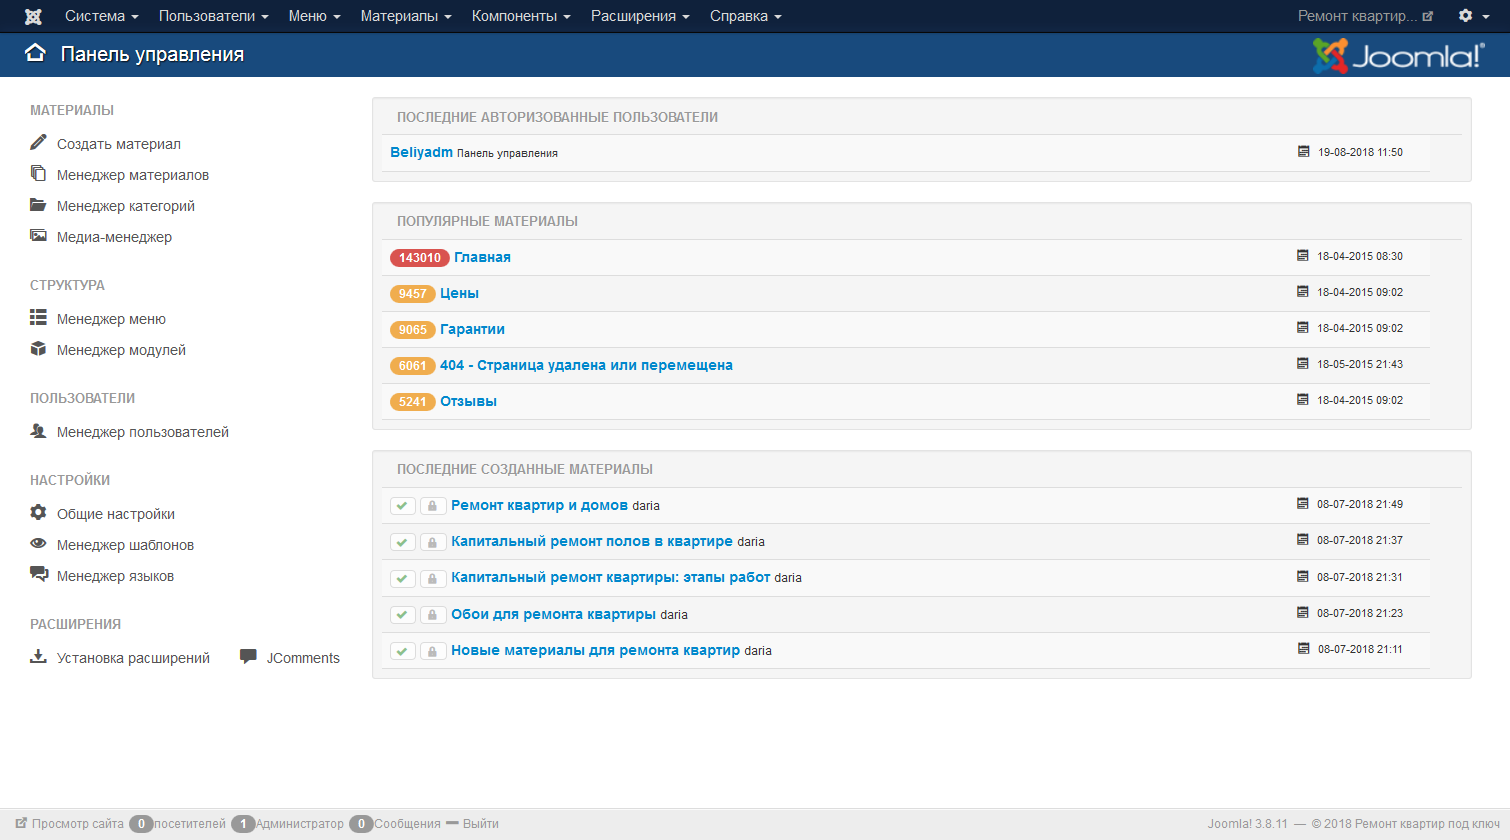Open the Главная article link

click(x=482, y=257)
